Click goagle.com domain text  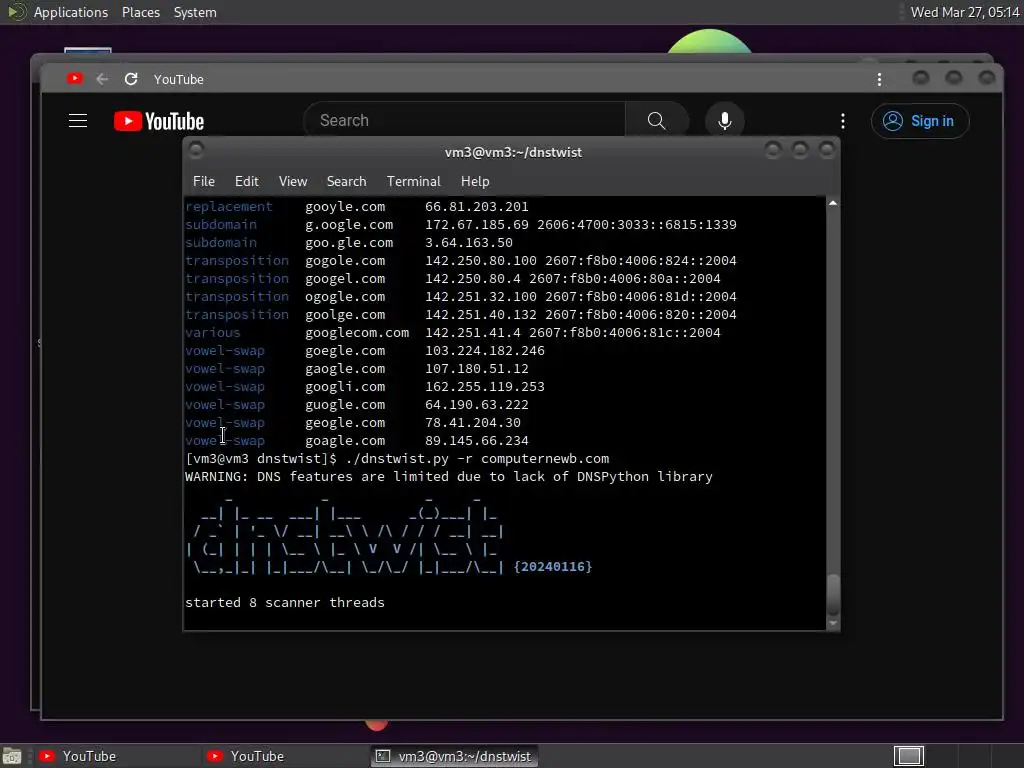tap(345, 441)
